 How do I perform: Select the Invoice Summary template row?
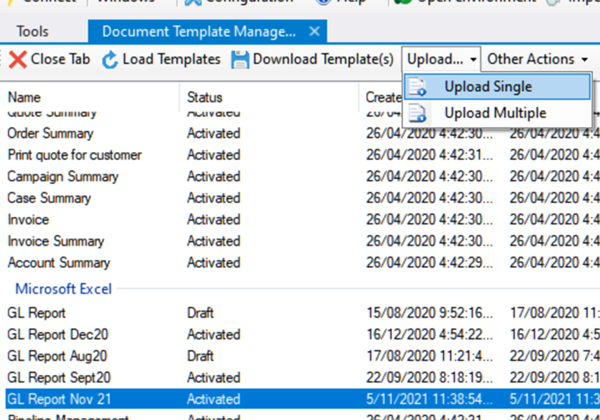(x=55, y=241)
